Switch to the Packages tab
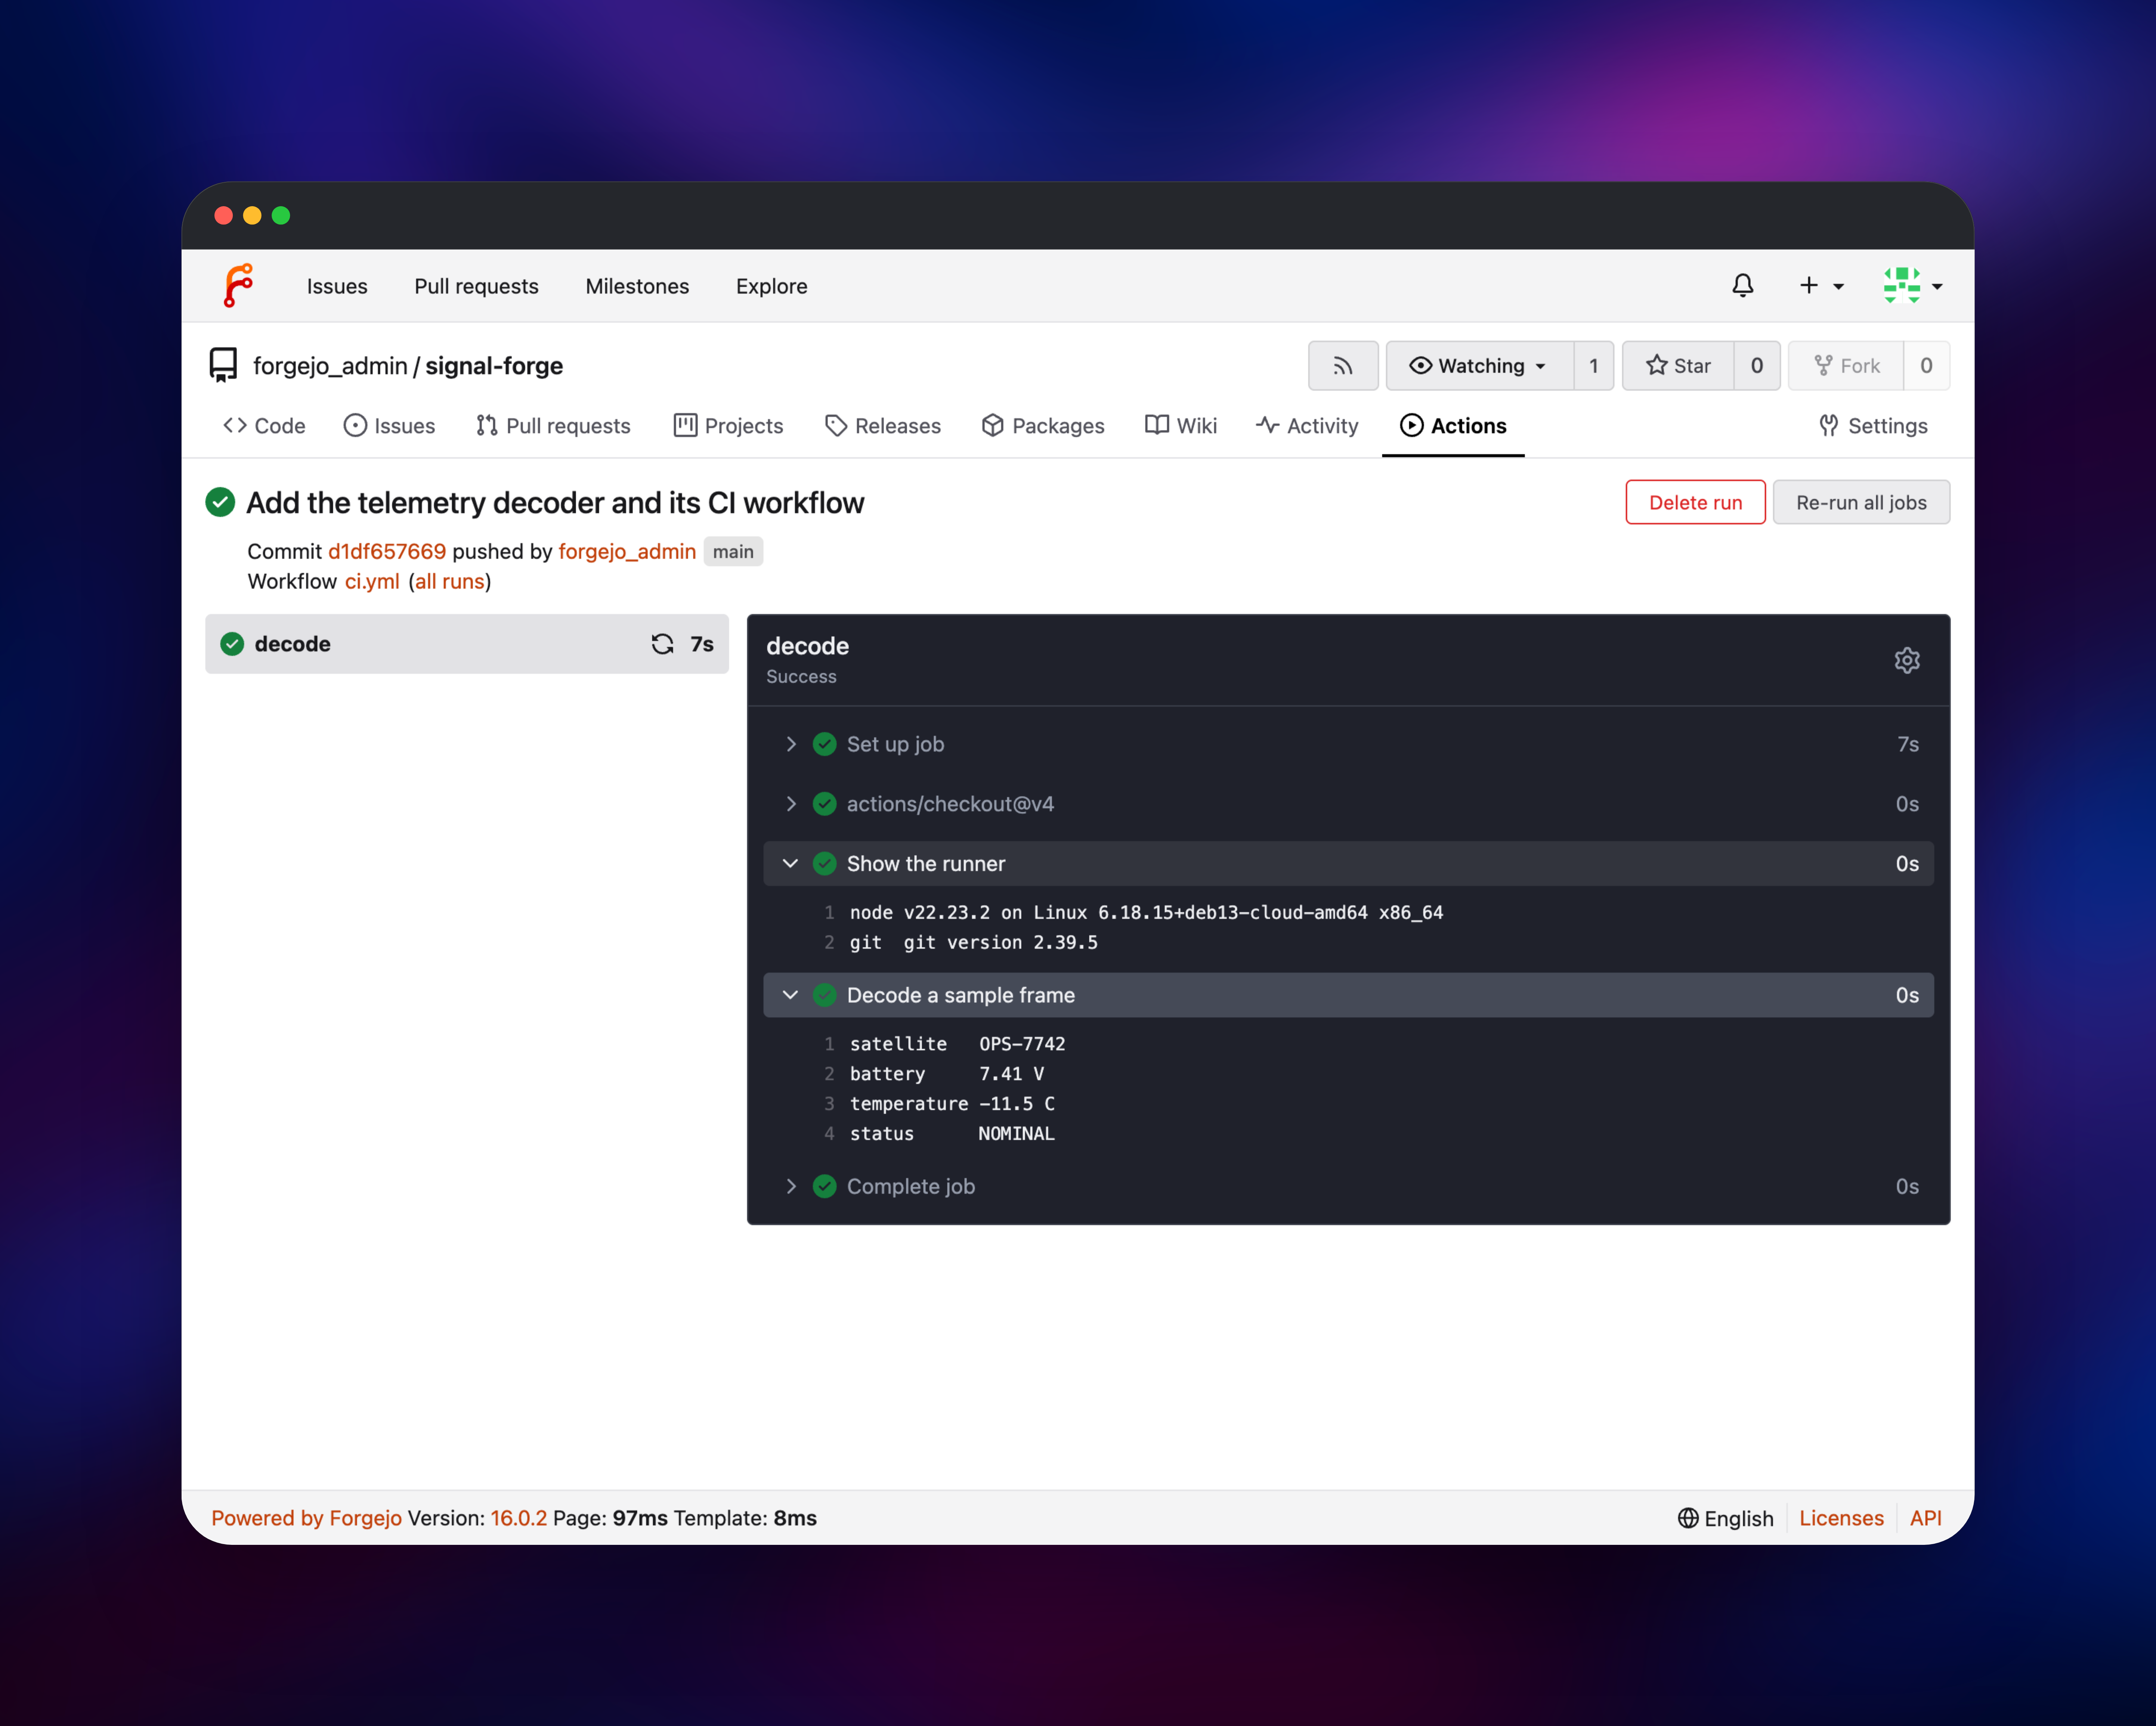The width and height of the screenshot is (2156, 1726). tap(1043, 426)
